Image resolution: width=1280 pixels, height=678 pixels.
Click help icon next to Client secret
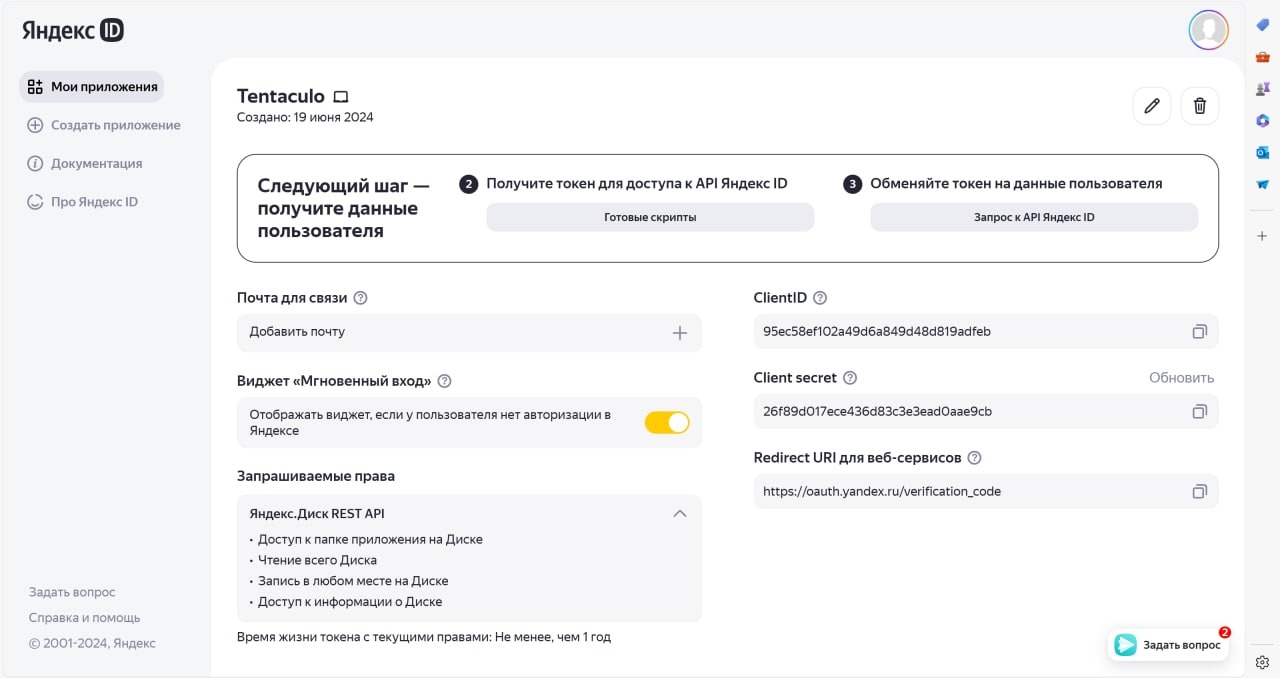click(x=850, y=378)
